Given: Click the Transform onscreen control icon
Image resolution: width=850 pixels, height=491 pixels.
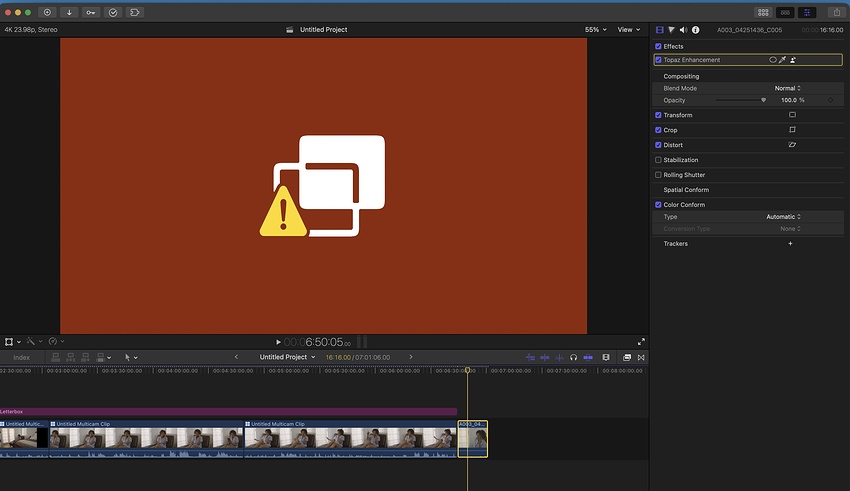Looking at the screenshot, I should 792,115.
